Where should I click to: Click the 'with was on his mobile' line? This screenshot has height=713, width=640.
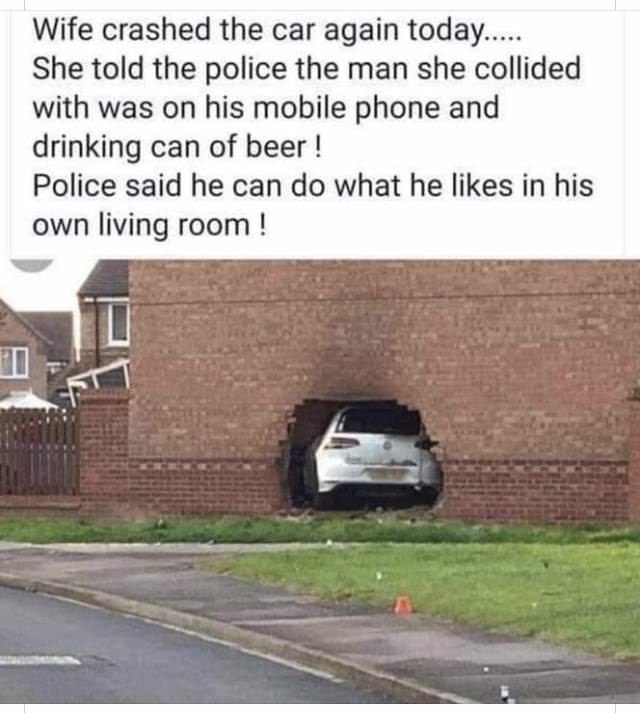pos(266,108)
